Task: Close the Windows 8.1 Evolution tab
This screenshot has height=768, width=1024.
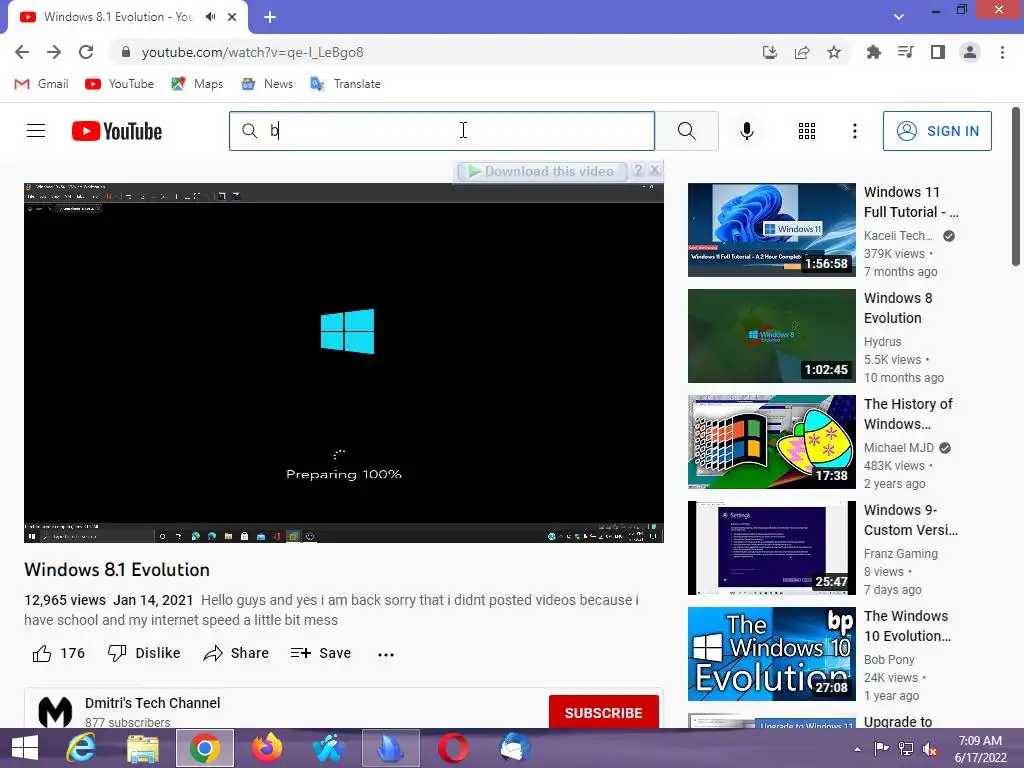Action: tap(232, 17)
